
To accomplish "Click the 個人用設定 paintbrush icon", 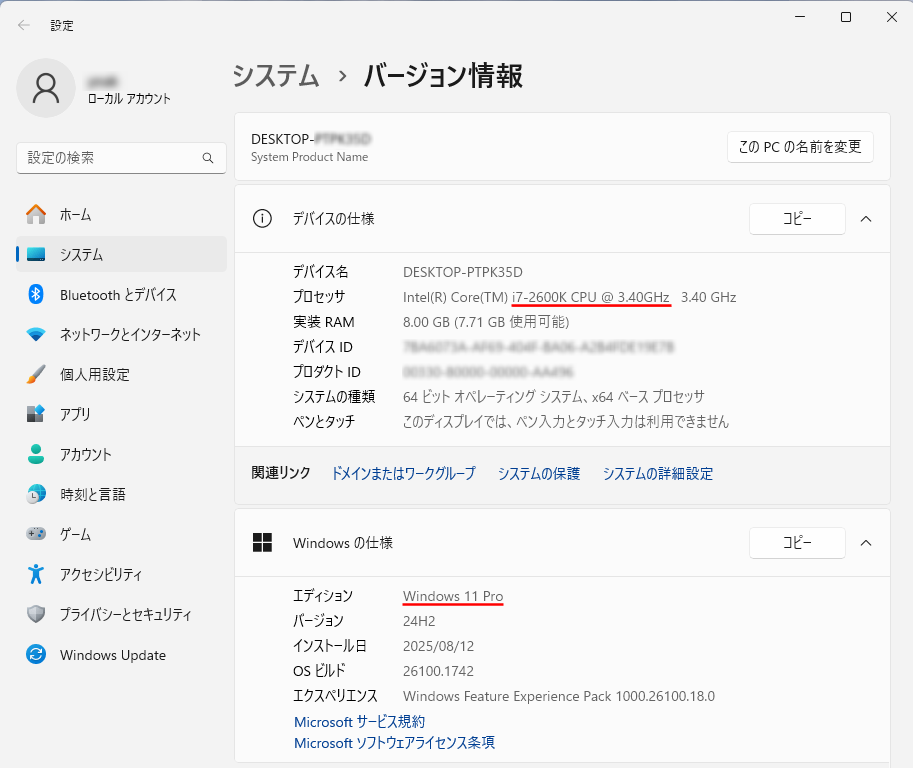I will tap(36, 374).
